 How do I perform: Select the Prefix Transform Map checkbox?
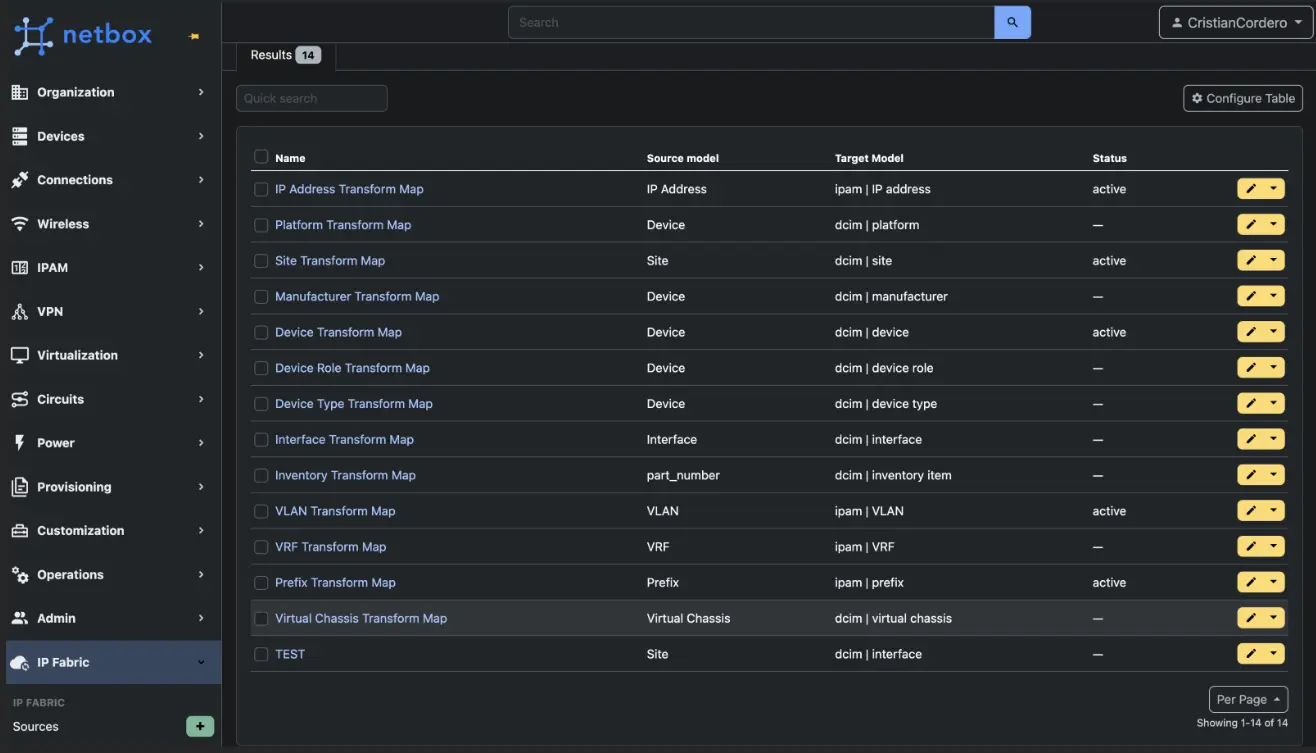click(x=261, y=583)
